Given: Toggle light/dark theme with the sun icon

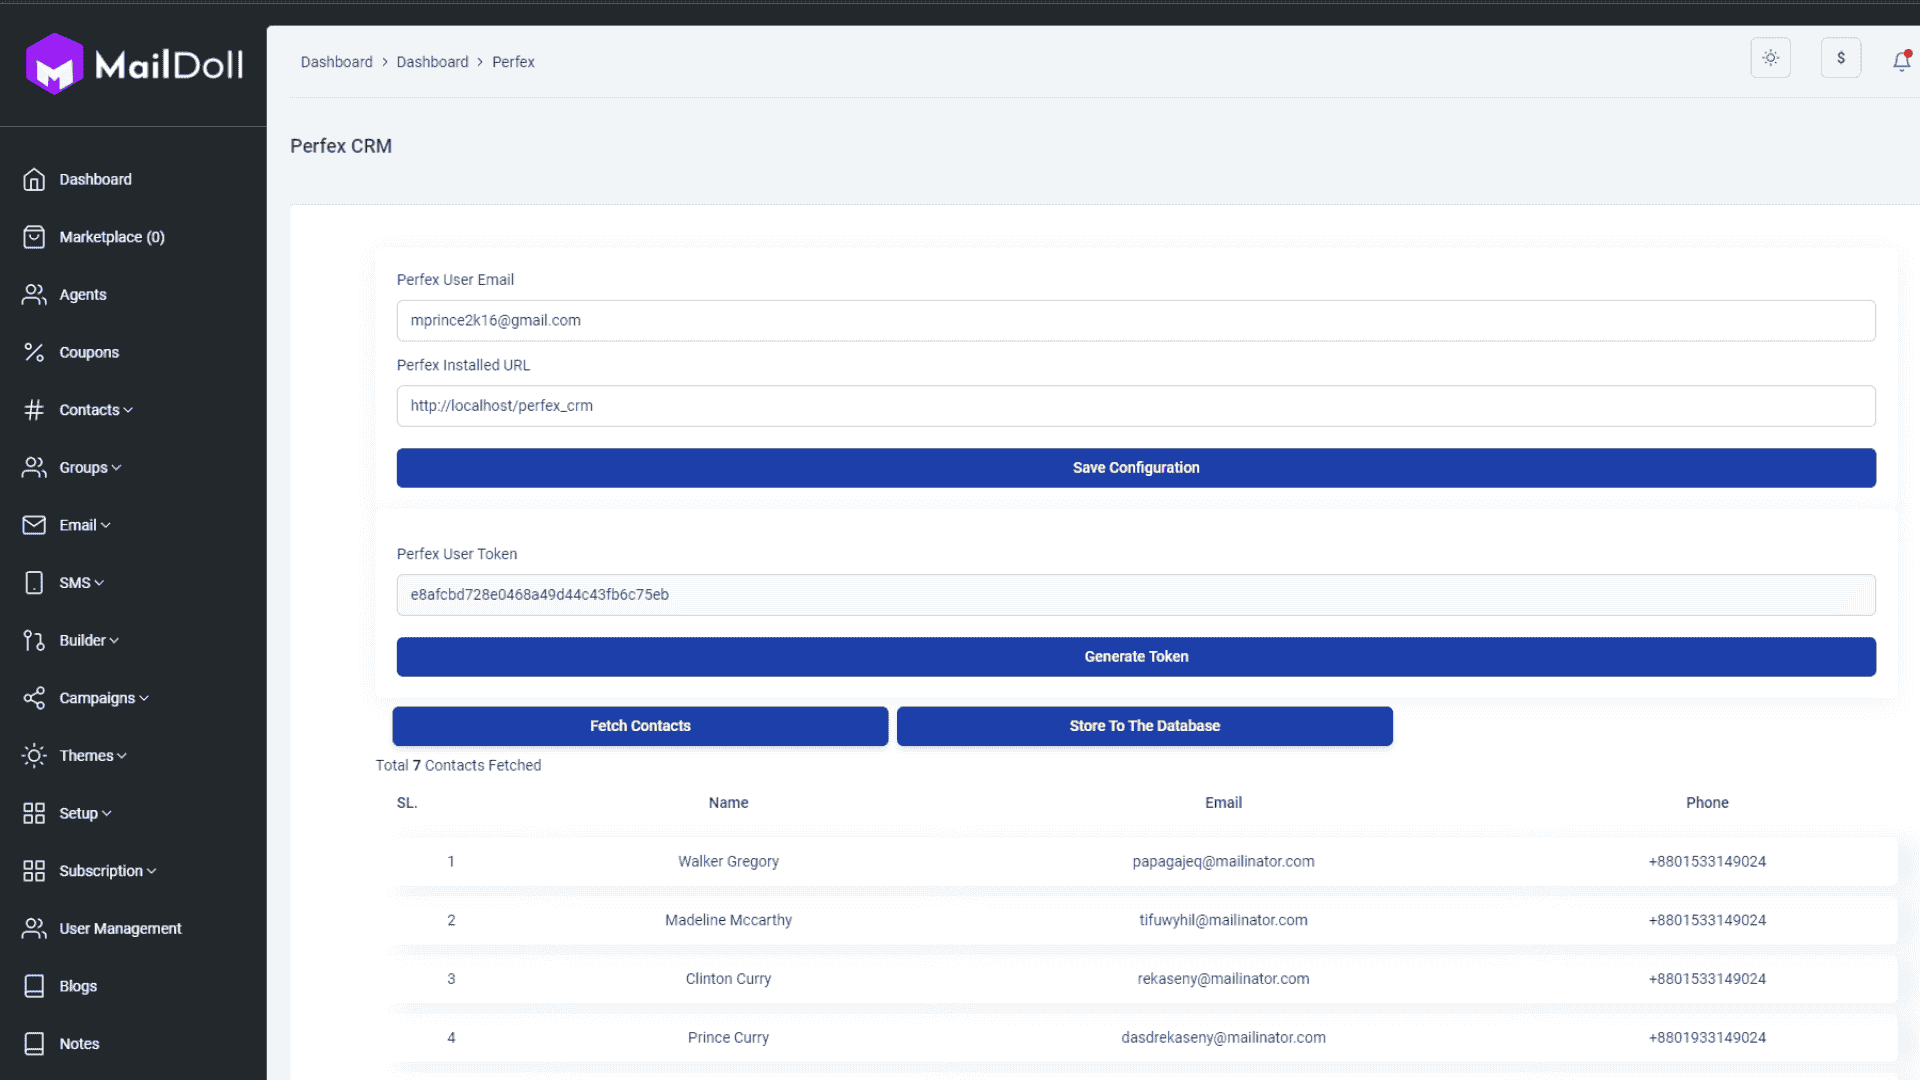Looking at the screenshot, I should pos(1770,58).
